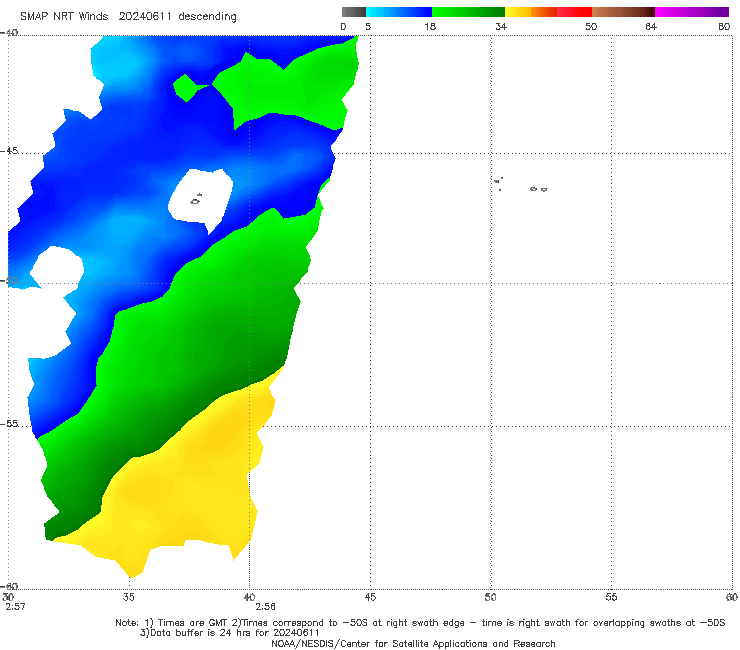Click the "Data buffer is 24 hrs" note line
This screenshot has width=740, height=650.
[x=230, y=633]
